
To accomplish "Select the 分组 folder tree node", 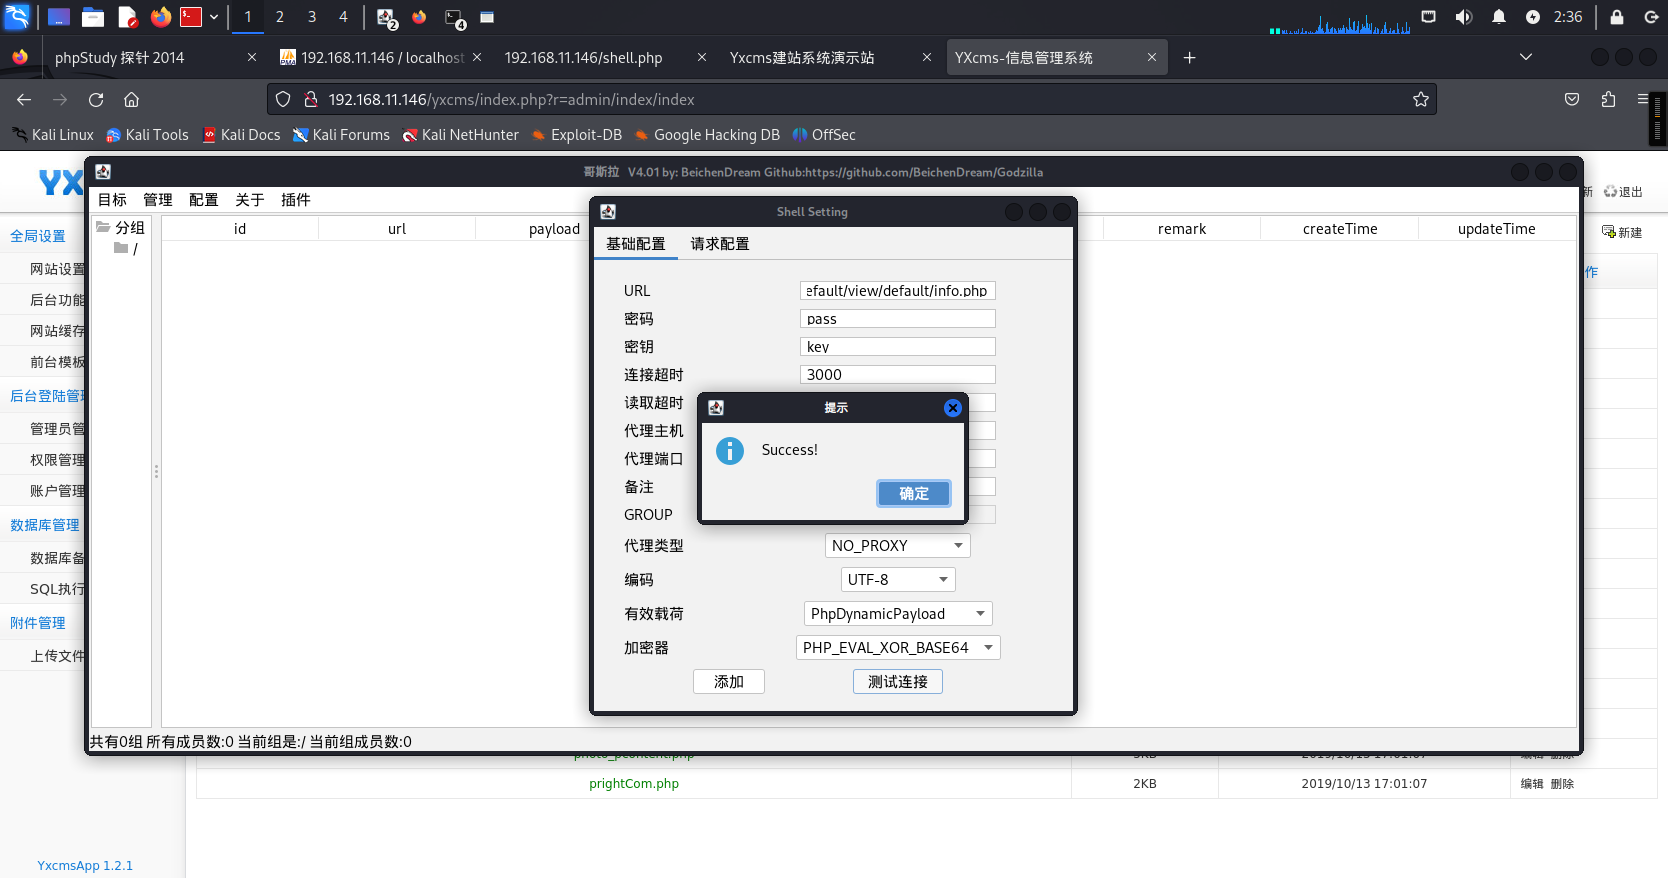I will click(x=121, y=228).
